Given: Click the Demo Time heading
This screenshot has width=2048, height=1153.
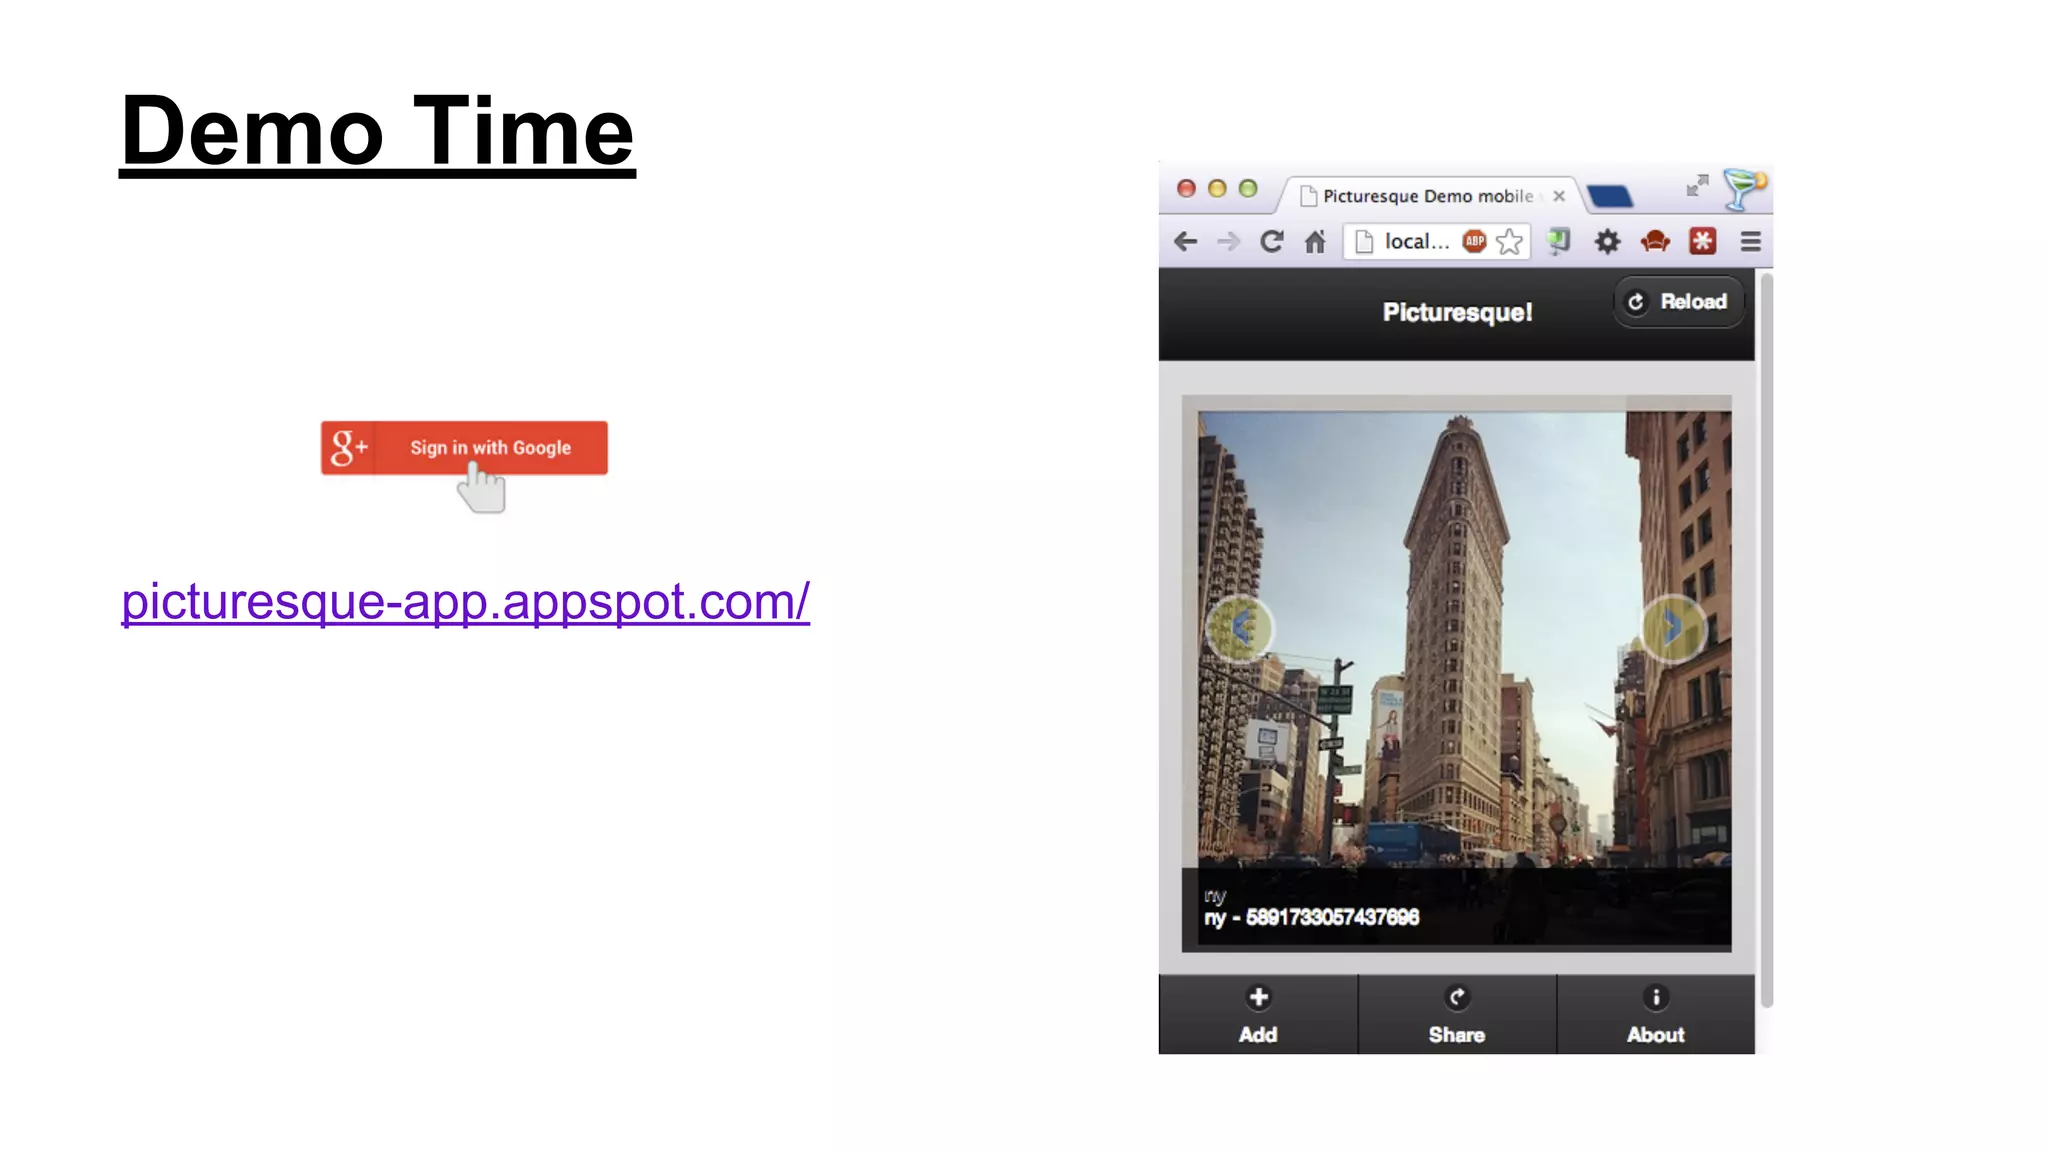Looking at the screenshot, I should [x=377, y=132].
